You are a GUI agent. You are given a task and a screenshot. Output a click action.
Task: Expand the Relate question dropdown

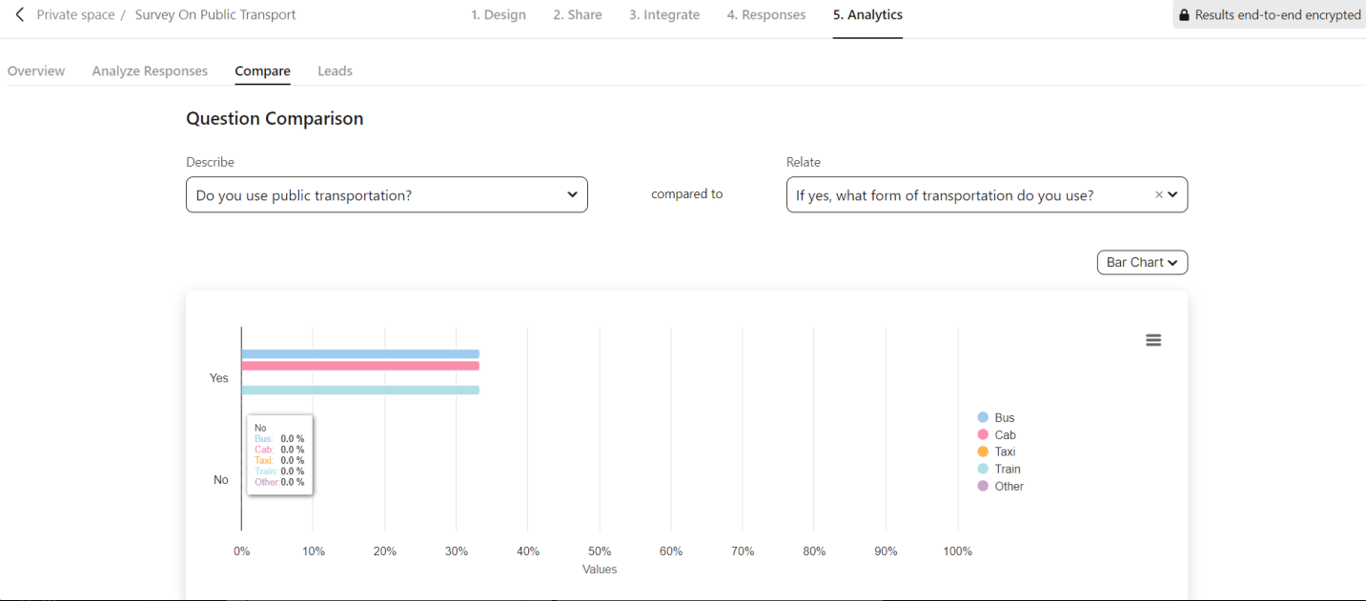1173,195
